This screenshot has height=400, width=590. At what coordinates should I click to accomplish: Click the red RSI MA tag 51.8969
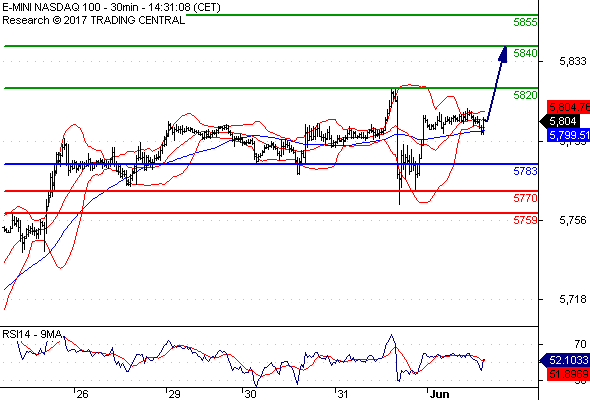[x=569, y=374]
